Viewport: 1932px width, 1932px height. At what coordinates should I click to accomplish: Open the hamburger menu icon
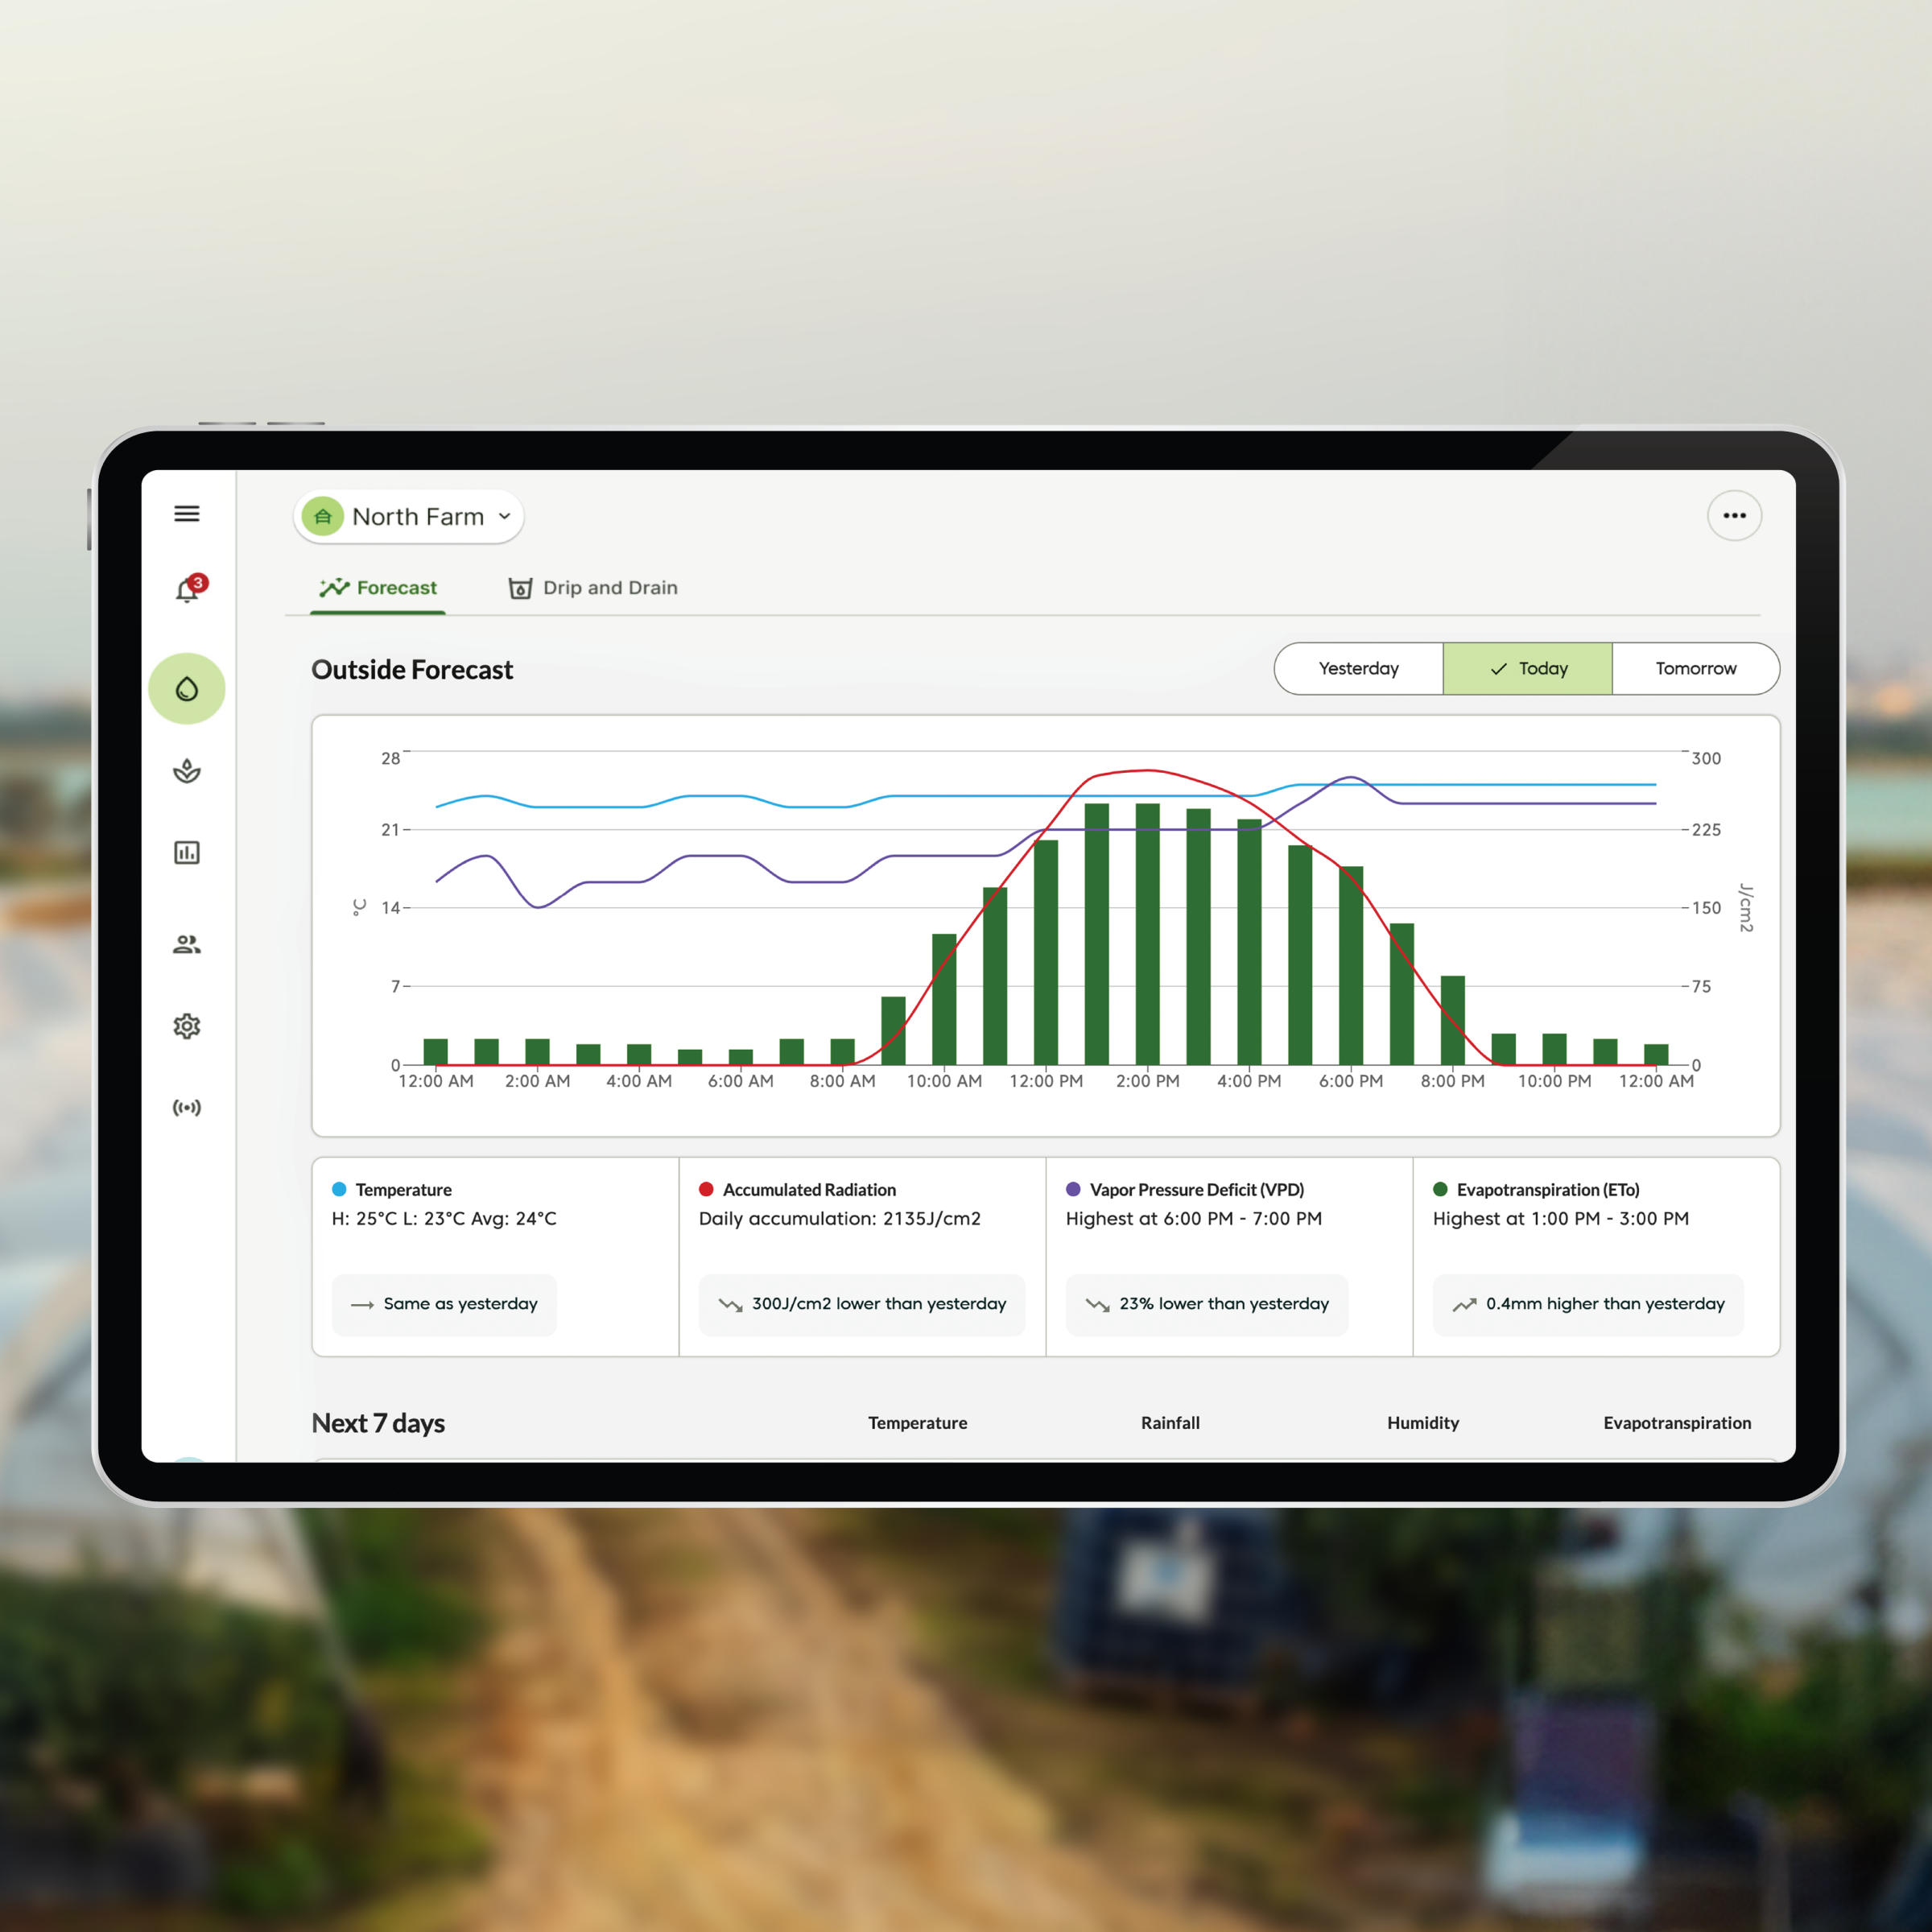(x=188, y=515)
